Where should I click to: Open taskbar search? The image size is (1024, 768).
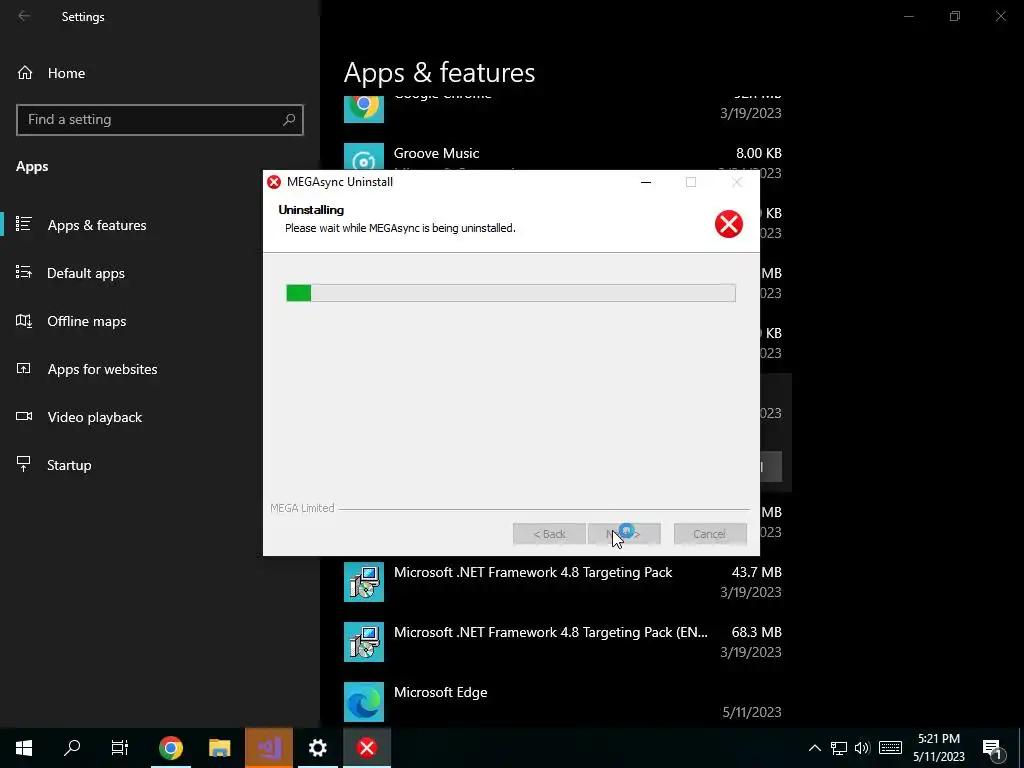(x=72, y=748)
